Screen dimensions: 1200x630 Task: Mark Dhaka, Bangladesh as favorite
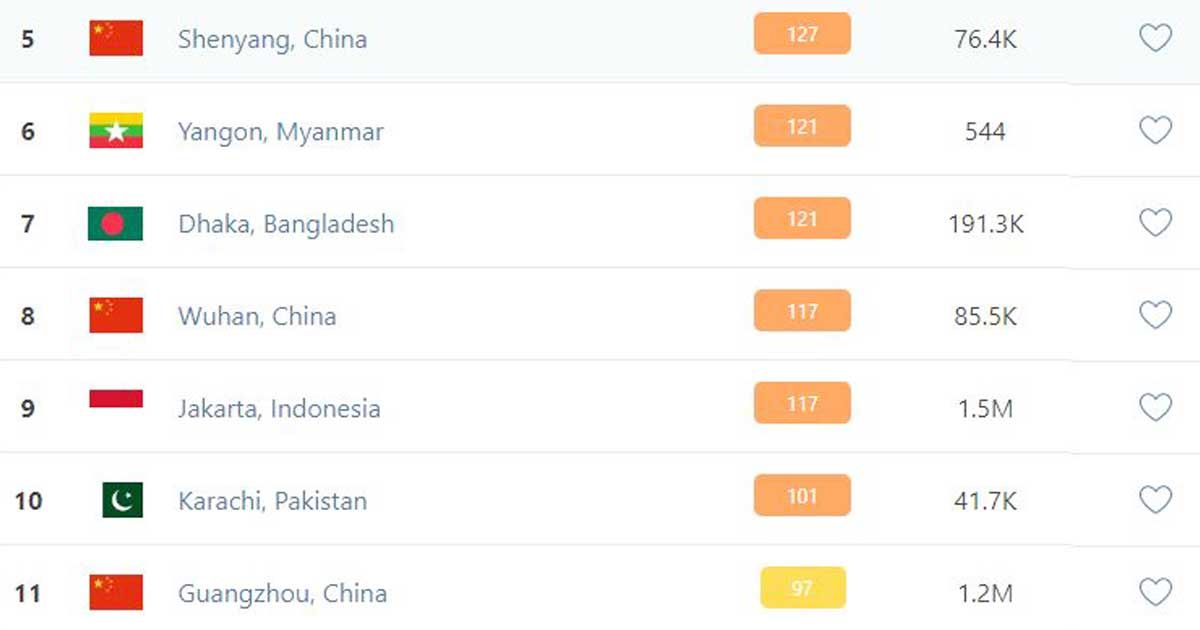(x=1155, y=223)
